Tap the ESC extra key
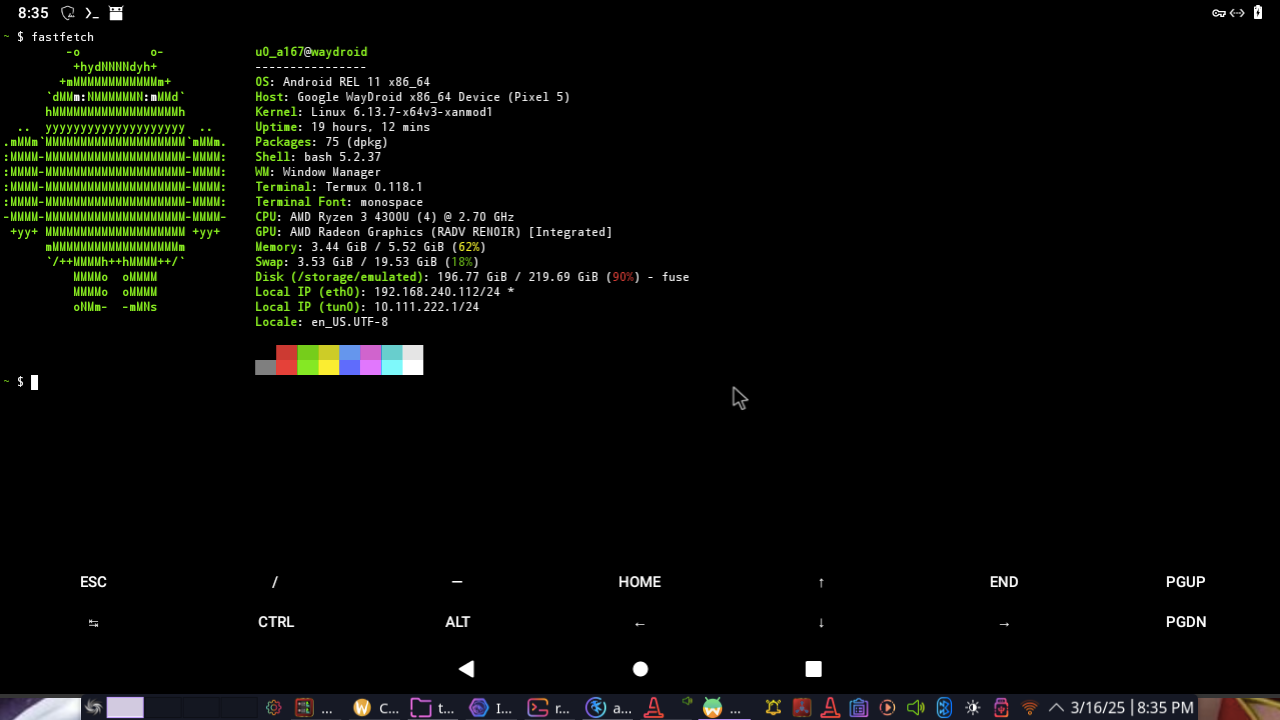 pos(93,582)
